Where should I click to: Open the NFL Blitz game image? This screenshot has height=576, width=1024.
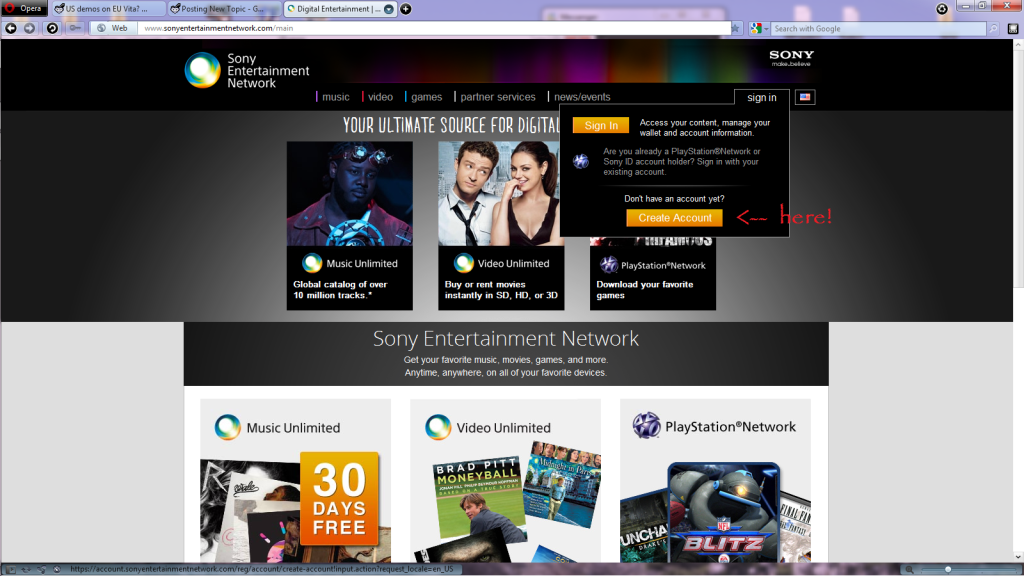(x=724, y=512)
